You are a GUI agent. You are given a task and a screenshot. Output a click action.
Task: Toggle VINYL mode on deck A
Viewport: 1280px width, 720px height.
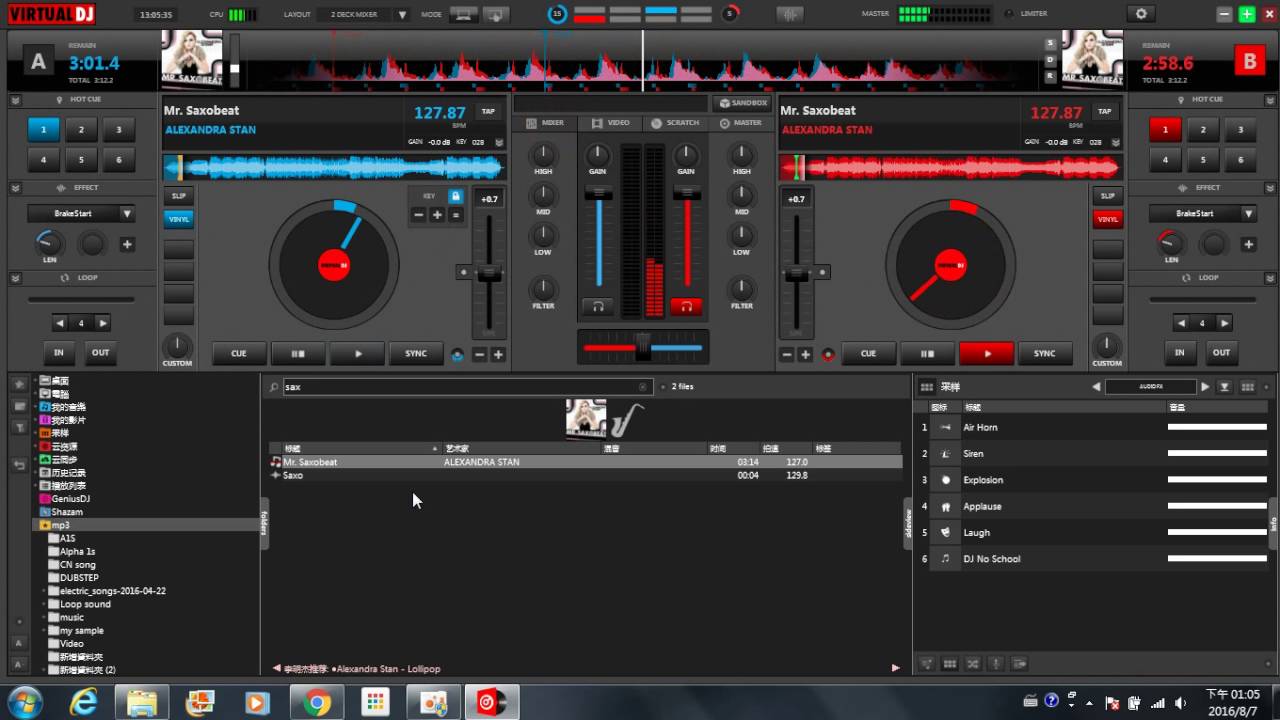(x=179, y=219)
